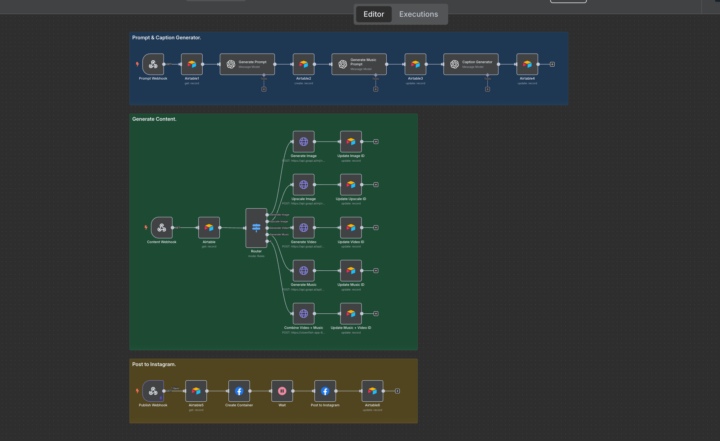This screenshot has height=441, width=720.
Task: Select the Wait node
Action: [x=282, y=391]
